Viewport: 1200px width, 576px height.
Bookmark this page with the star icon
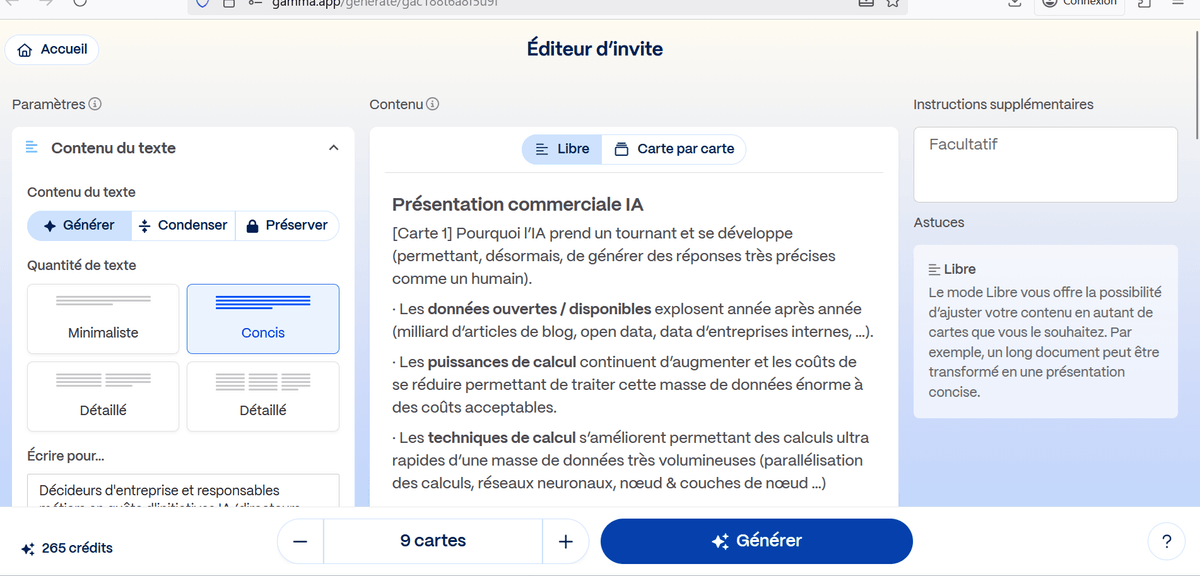(x=892, y=3)
